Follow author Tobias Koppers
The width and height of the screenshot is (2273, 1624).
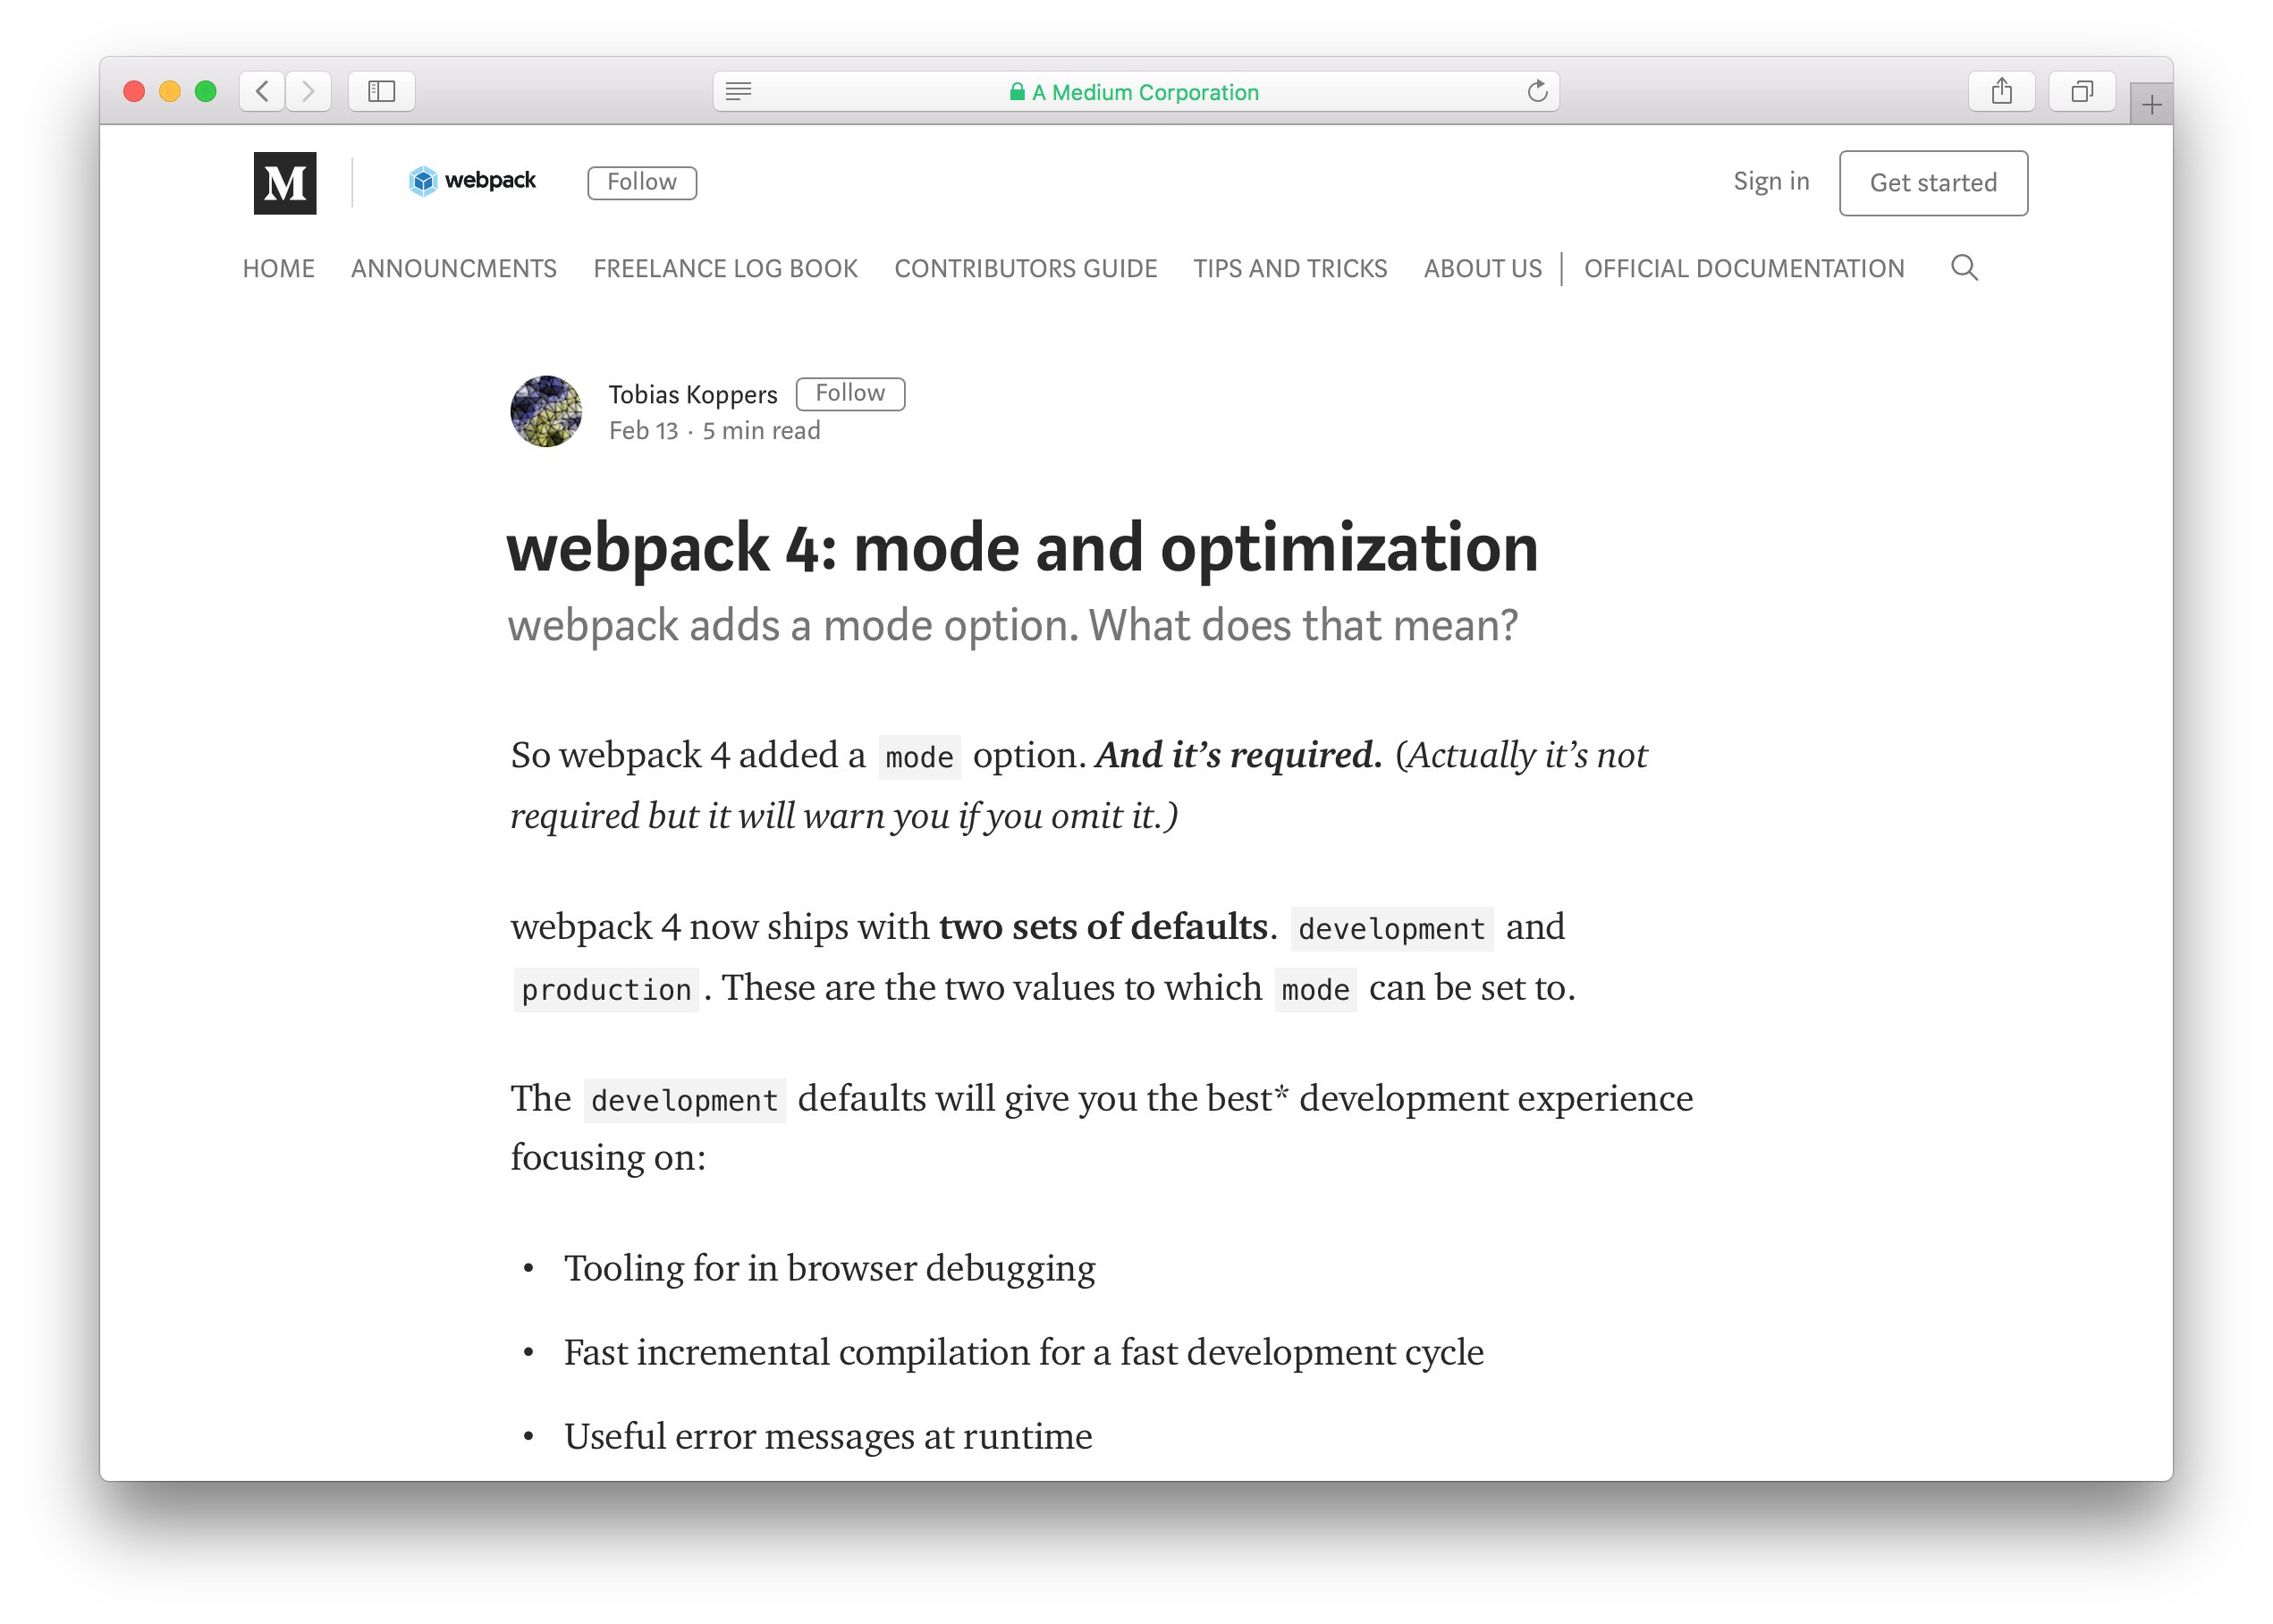pos(850,394)
